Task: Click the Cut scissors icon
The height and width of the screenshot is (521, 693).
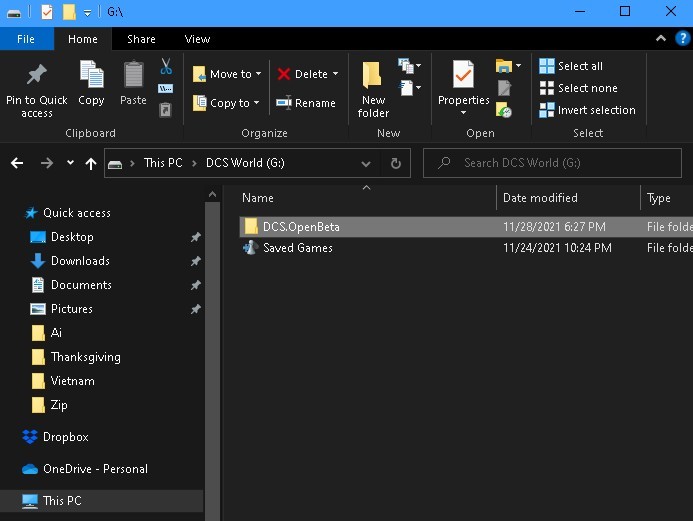Action: [166, 66]
